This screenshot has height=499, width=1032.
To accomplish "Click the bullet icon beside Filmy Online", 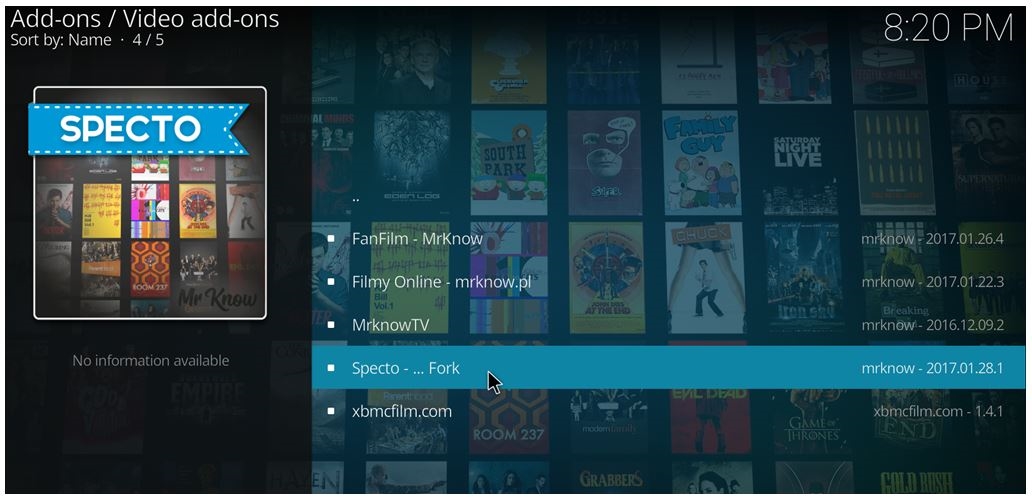I will tap(331, 282).
